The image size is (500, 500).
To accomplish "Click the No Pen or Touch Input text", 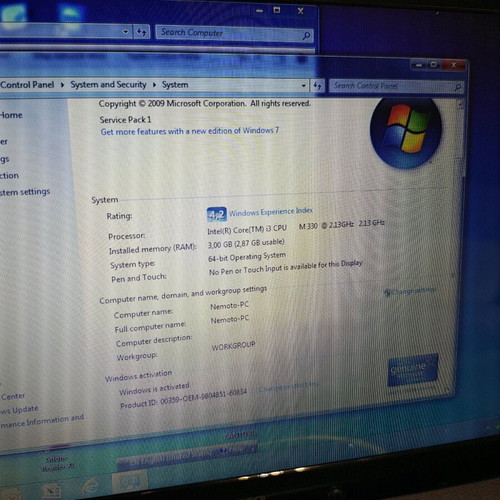I will (x=286, y=268).
